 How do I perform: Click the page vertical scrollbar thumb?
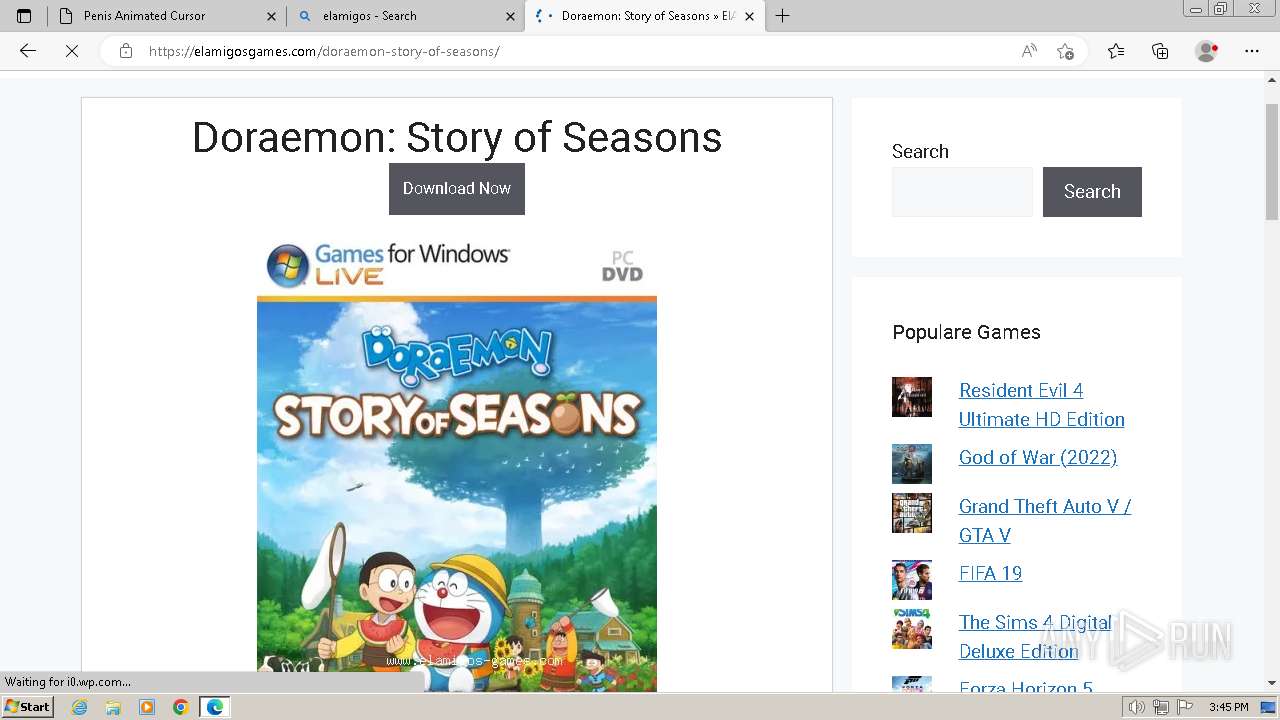click(x=1272, y=160)
